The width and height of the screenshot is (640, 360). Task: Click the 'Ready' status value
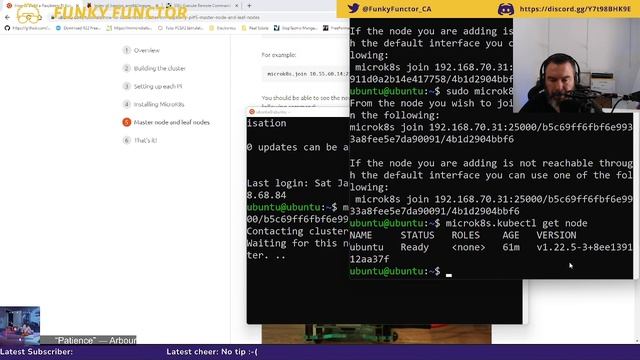pyautogui.click(x=414, y=247)
